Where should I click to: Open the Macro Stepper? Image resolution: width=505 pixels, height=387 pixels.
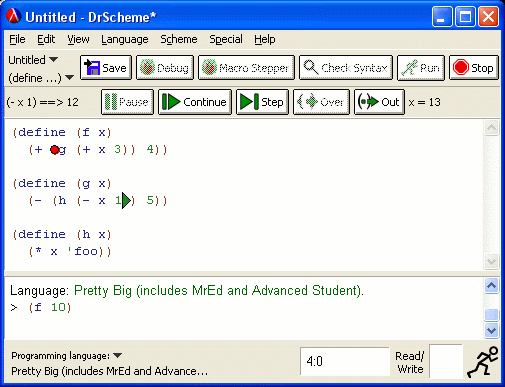click(246, 68)
